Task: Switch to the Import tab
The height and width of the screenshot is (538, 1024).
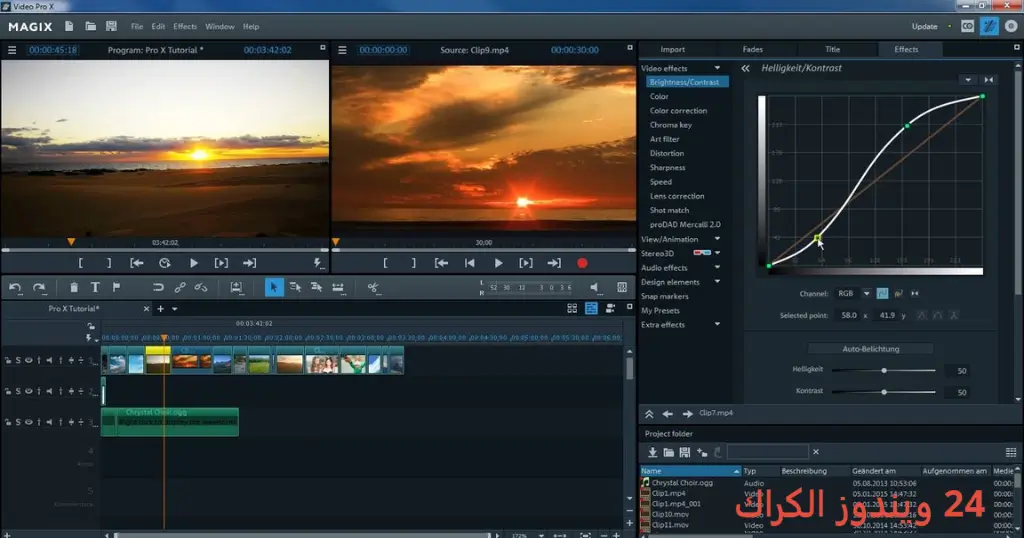Action: click(673, 50)
